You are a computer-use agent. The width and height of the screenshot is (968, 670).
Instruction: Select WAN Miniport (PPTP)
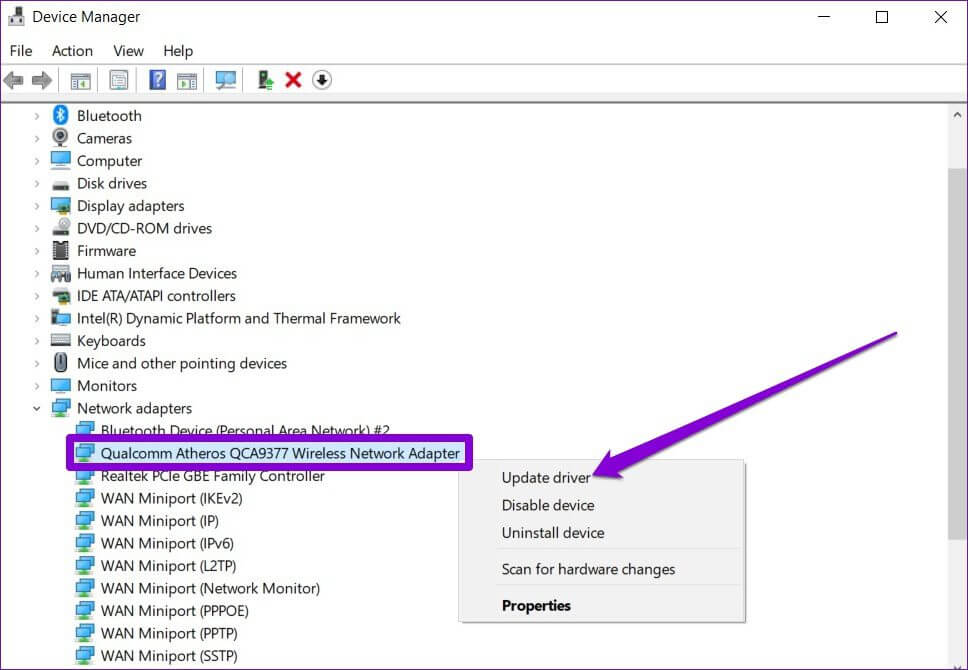[169, 634]
